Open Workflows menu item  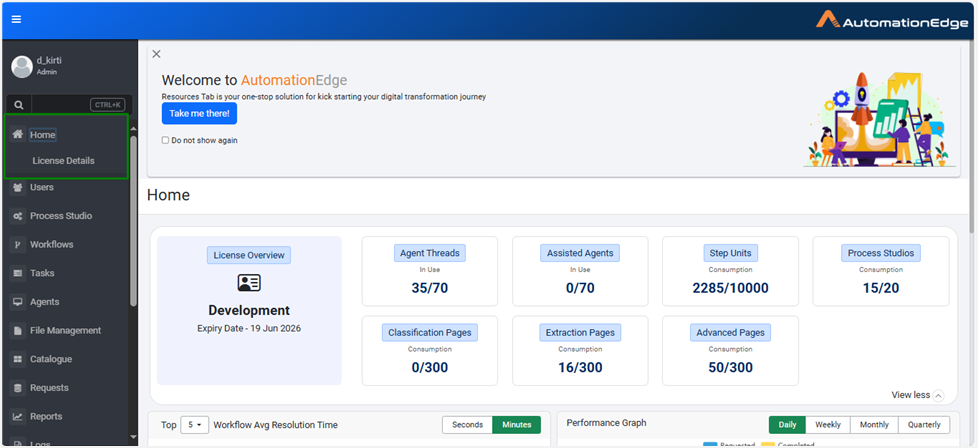tap(52, 245)
